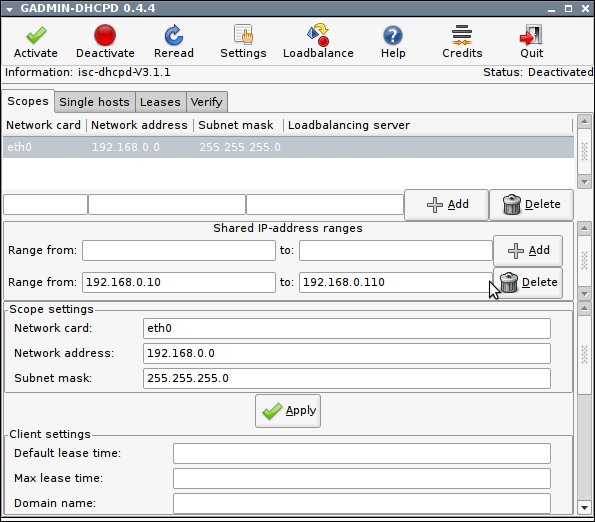Sort by Network address column header
The height and width of the screenshot is (522, 595).
pos(140,125)
